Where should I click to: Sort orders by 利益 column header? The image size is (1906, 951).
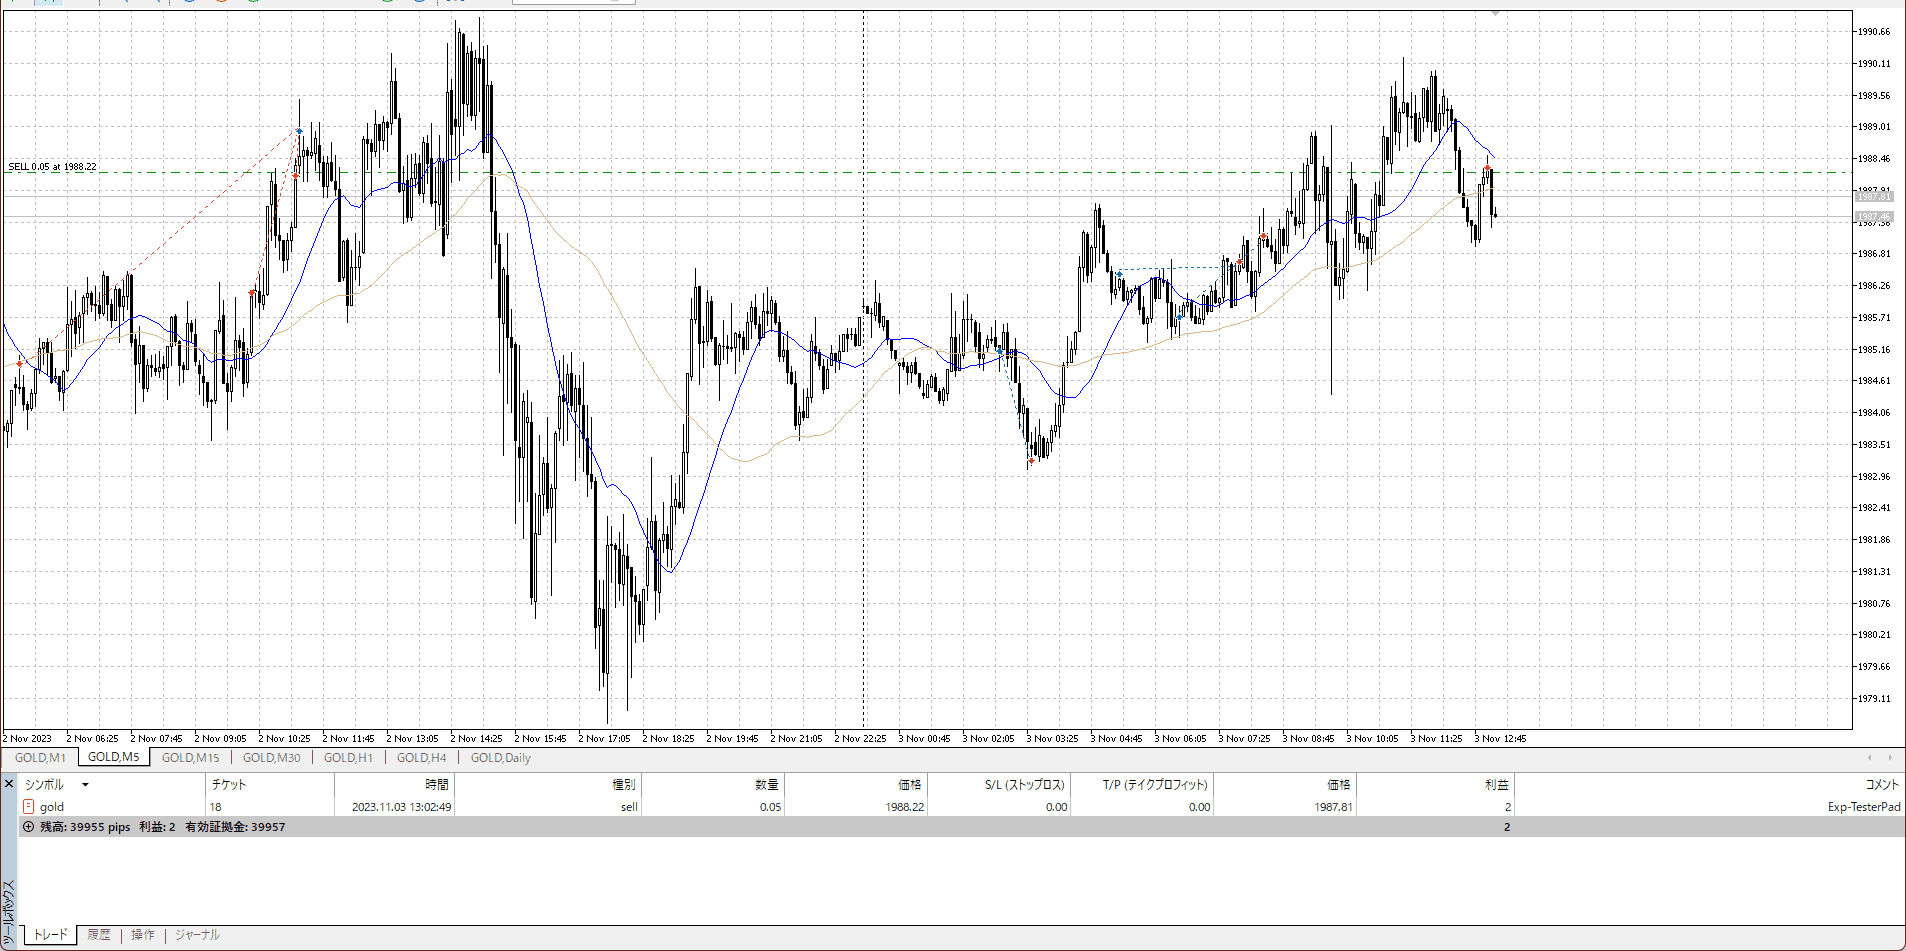click(1496, 785)
